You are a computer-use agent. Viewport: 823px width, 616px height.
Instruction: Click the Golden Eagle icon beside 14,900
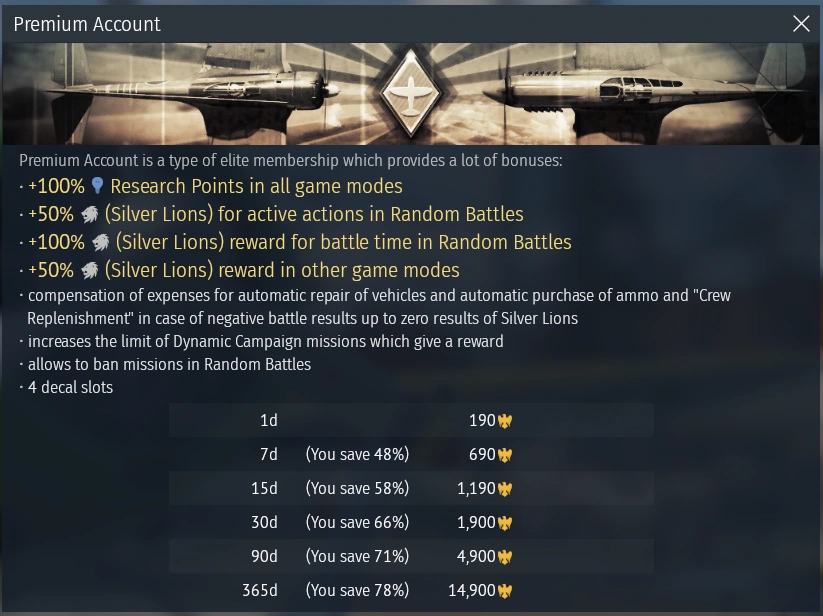pos(505,591)
